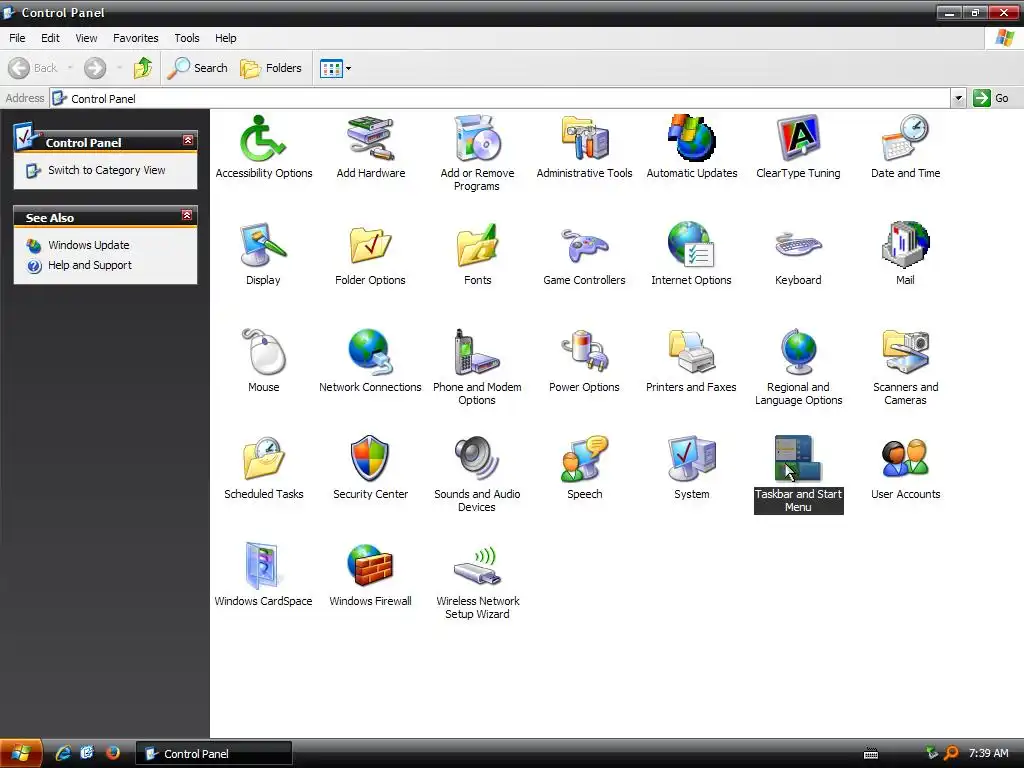Select Taskbar and Start Menu icon

click(798, 459)
